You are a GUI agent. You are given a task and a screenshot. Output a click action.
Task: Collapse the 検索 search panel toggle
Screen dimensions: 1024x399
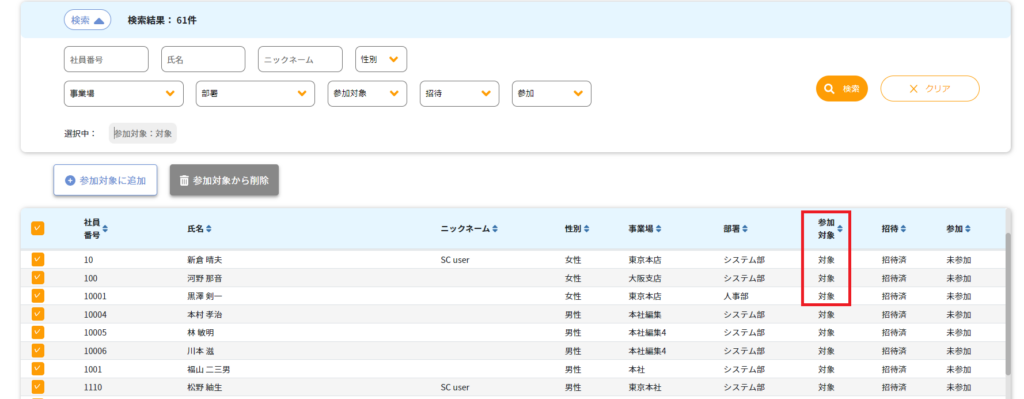88,20
